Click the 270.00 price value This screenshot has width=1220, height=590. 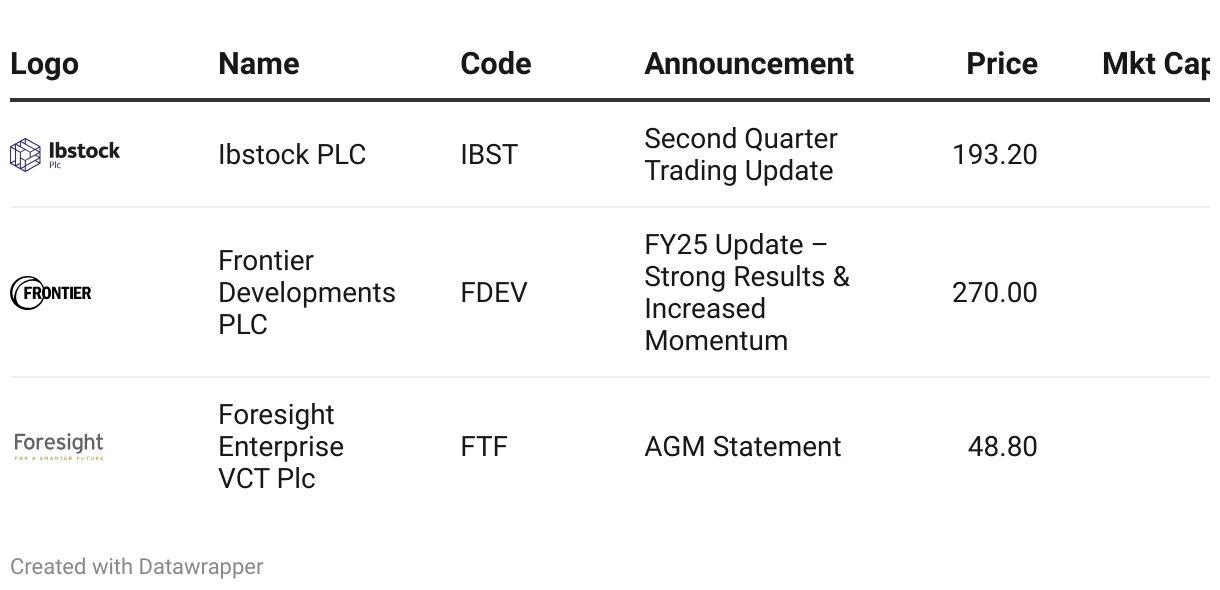pos(994,293)
